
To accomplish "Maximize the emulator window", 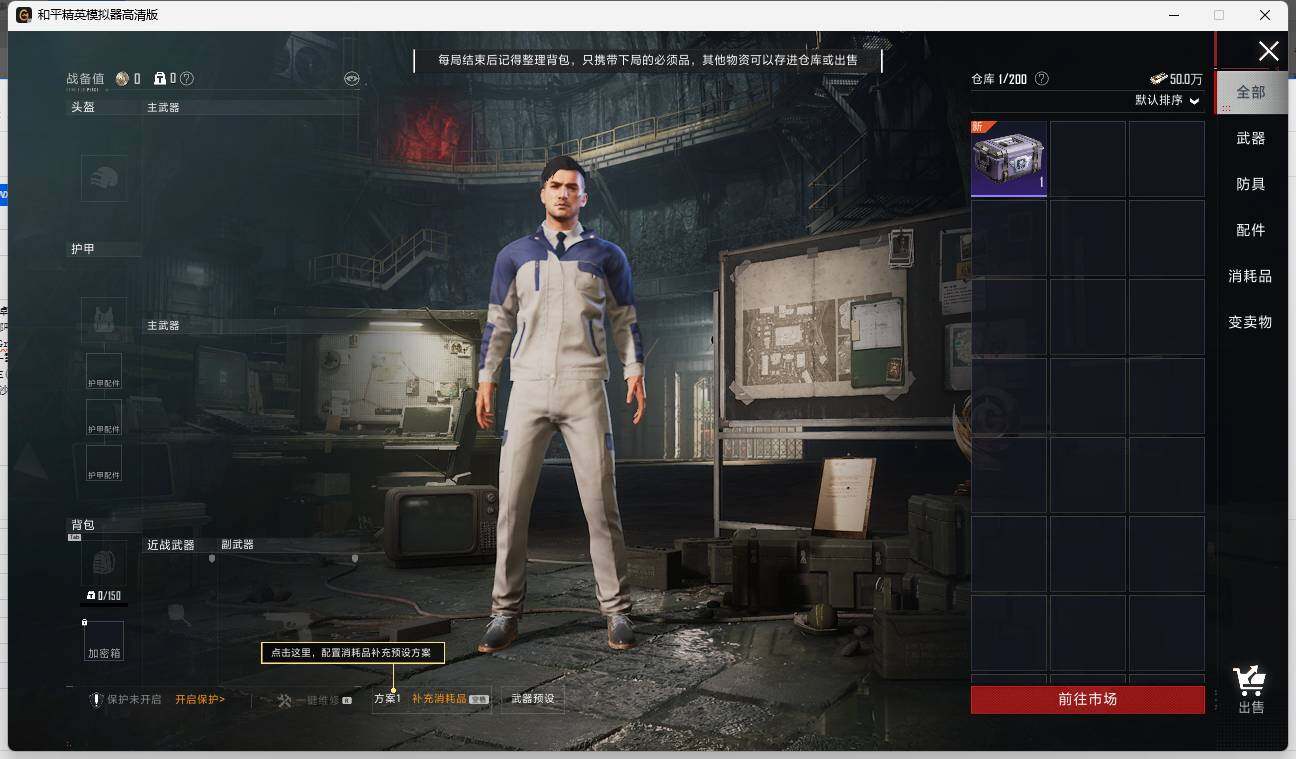I will 1219,15.
